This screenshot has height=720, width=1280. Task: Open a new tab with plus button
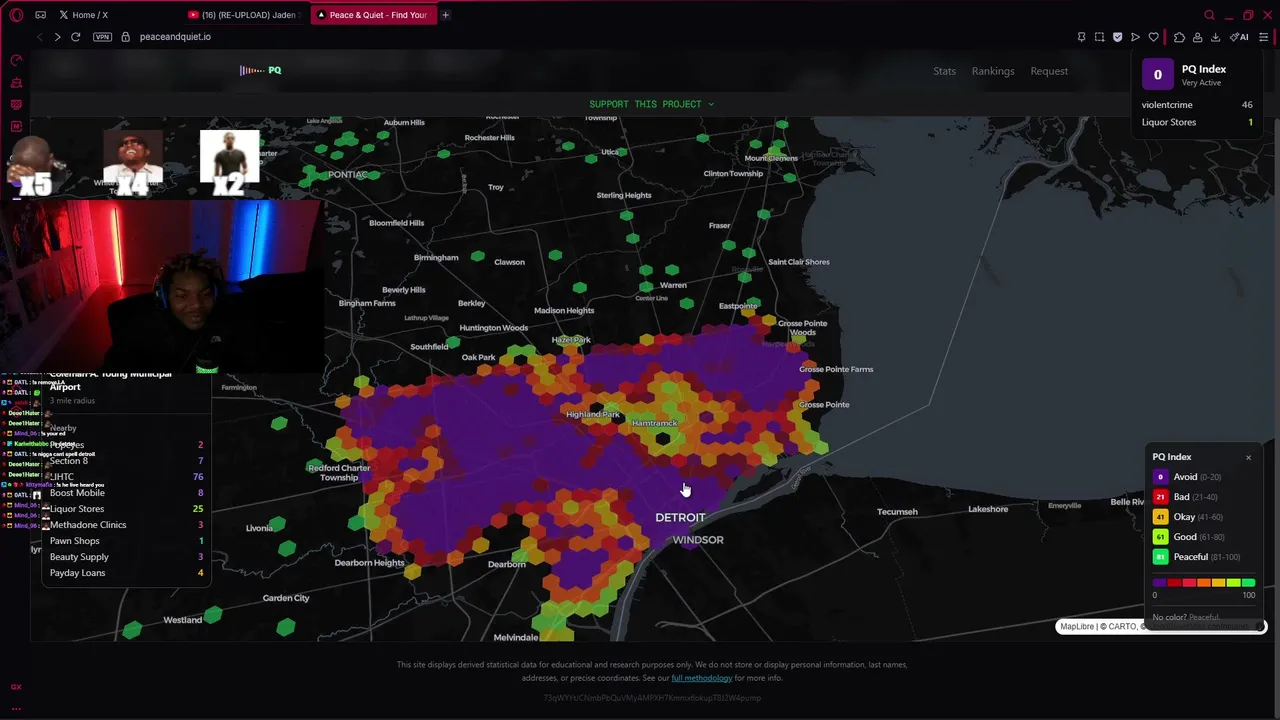click(445, 15)
